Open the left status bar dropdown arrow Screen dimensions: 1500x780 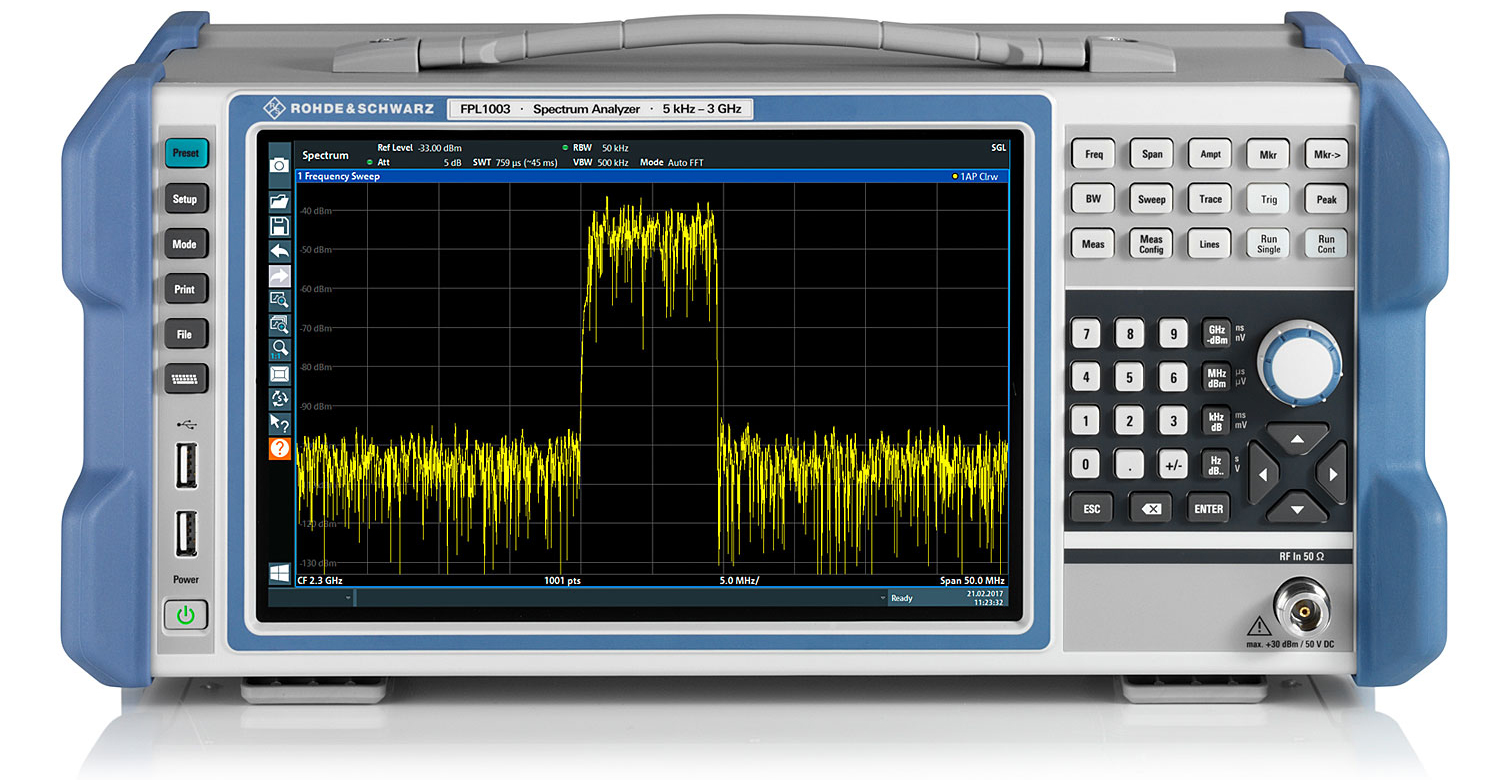coord(347,597)
